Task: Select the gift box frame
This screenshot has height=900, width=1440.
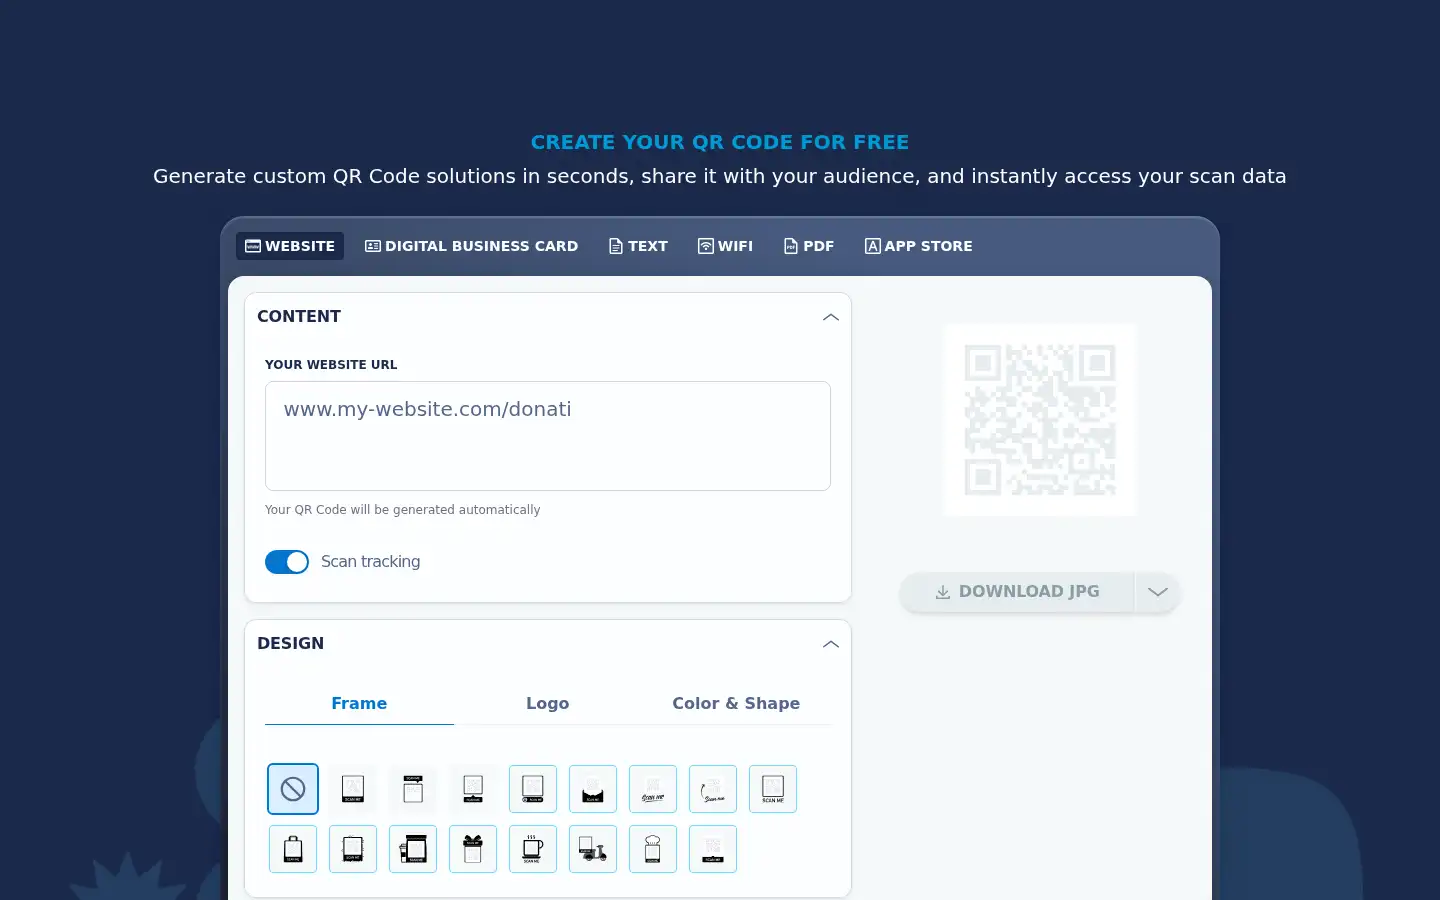Action: click(x=473, y=849)
